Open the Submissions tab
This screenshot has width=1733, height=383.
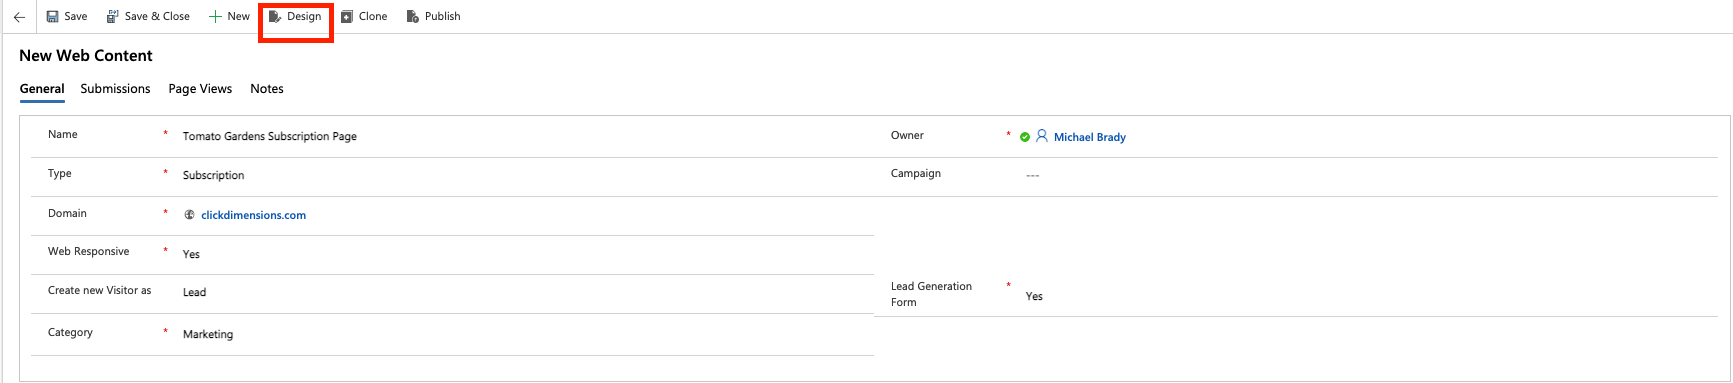115,89
